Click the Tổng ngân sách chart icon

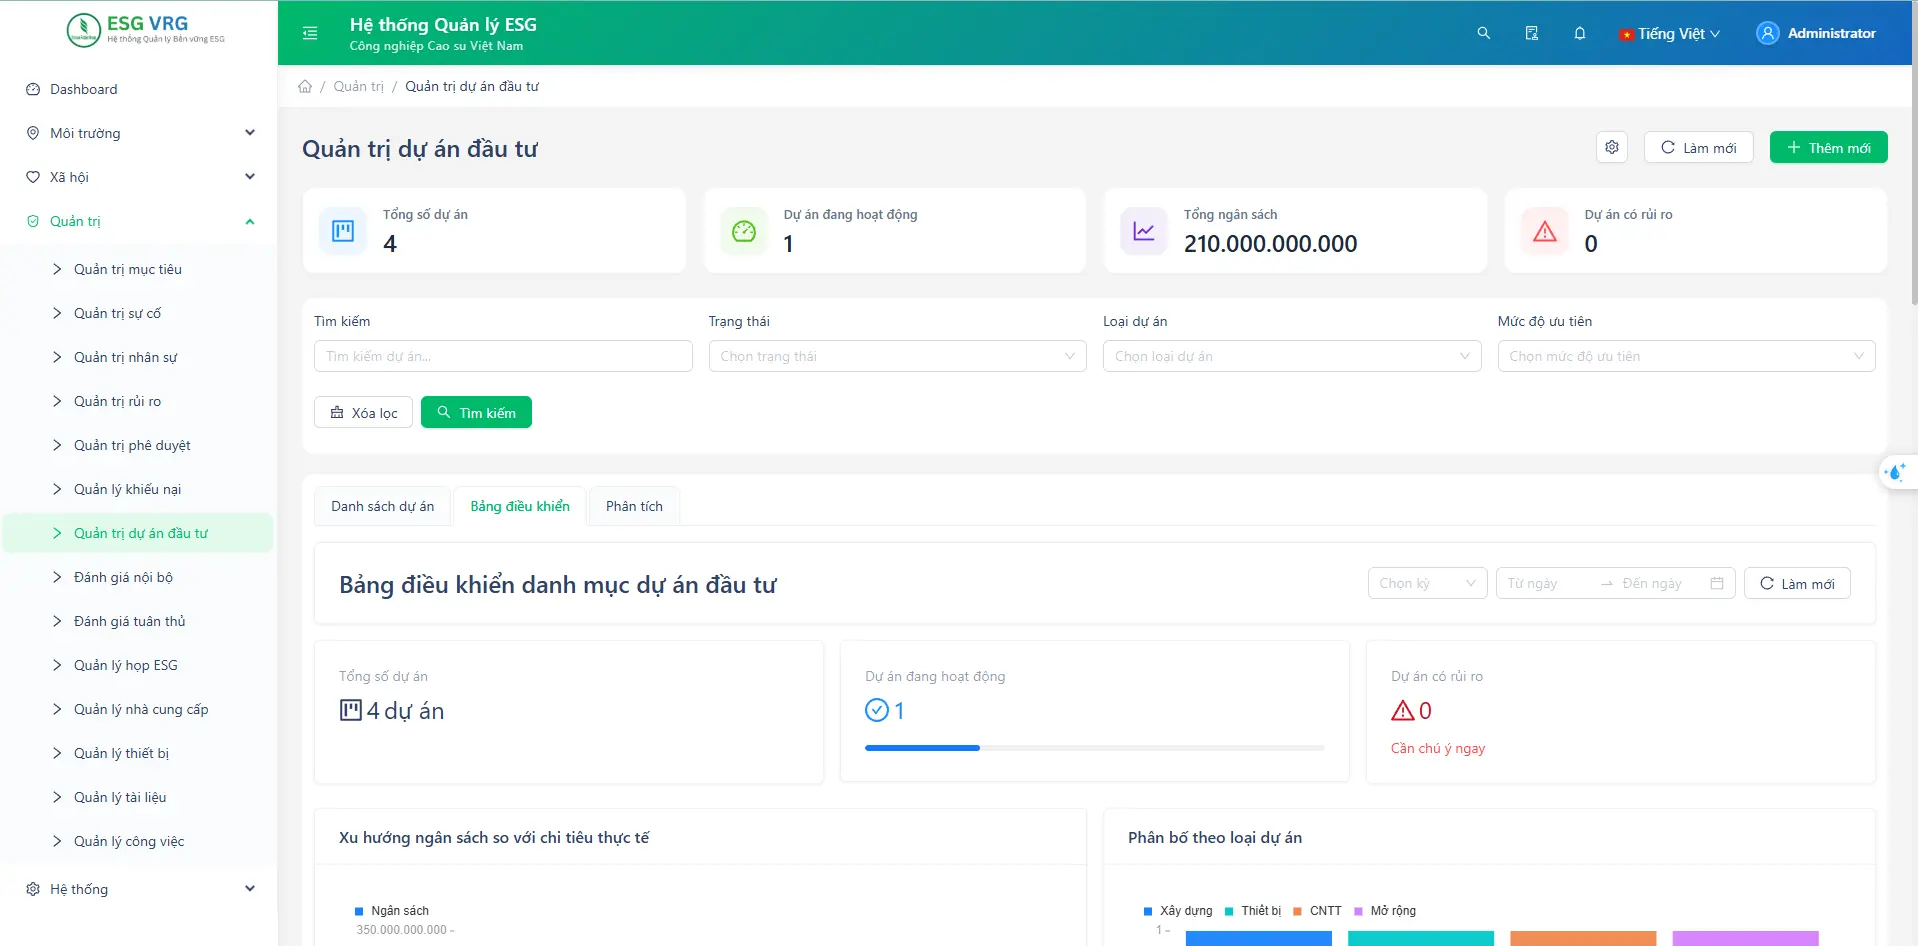tap(1144, 231)
